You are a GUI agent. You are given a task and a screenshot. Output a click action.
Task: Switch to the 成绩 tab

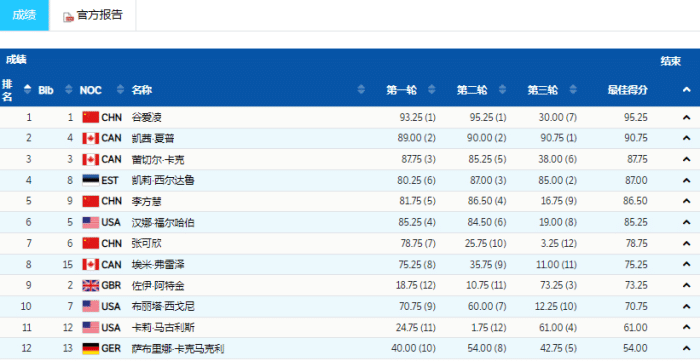point(24,15)
